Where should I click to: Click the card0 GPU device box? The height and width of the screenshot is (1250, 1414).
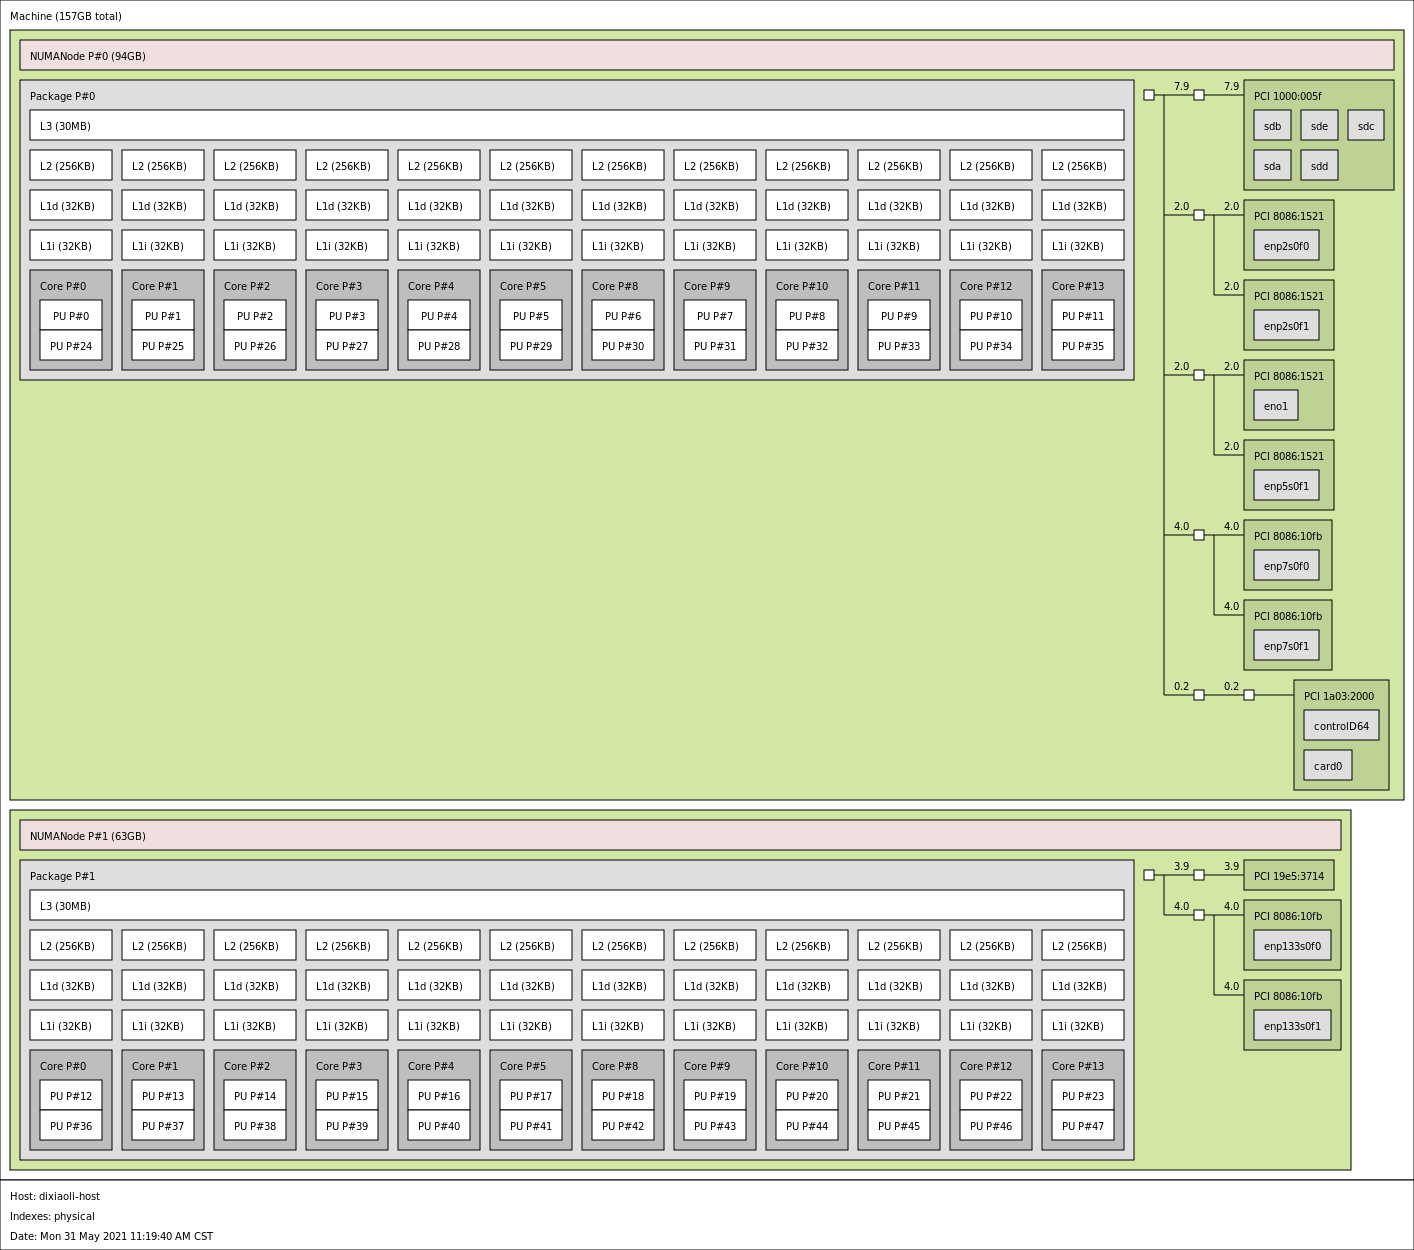[x=1328, y=766]
